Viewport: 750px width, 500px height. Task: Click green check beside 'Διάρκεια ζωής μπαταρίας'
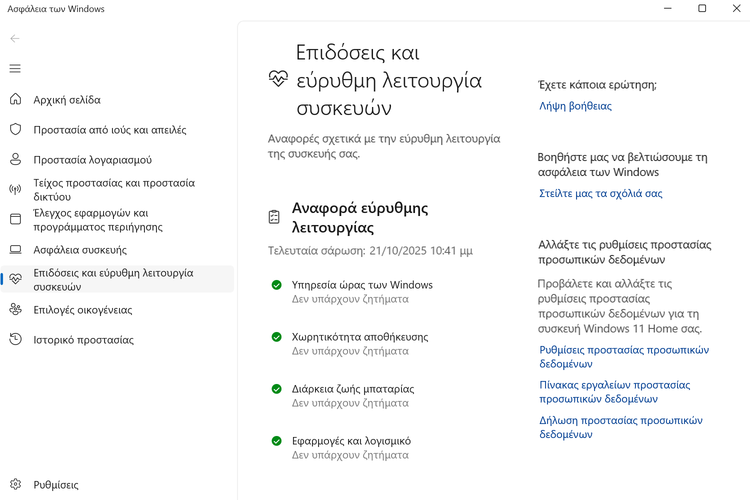pyautogui.click(x=277, y=389)
